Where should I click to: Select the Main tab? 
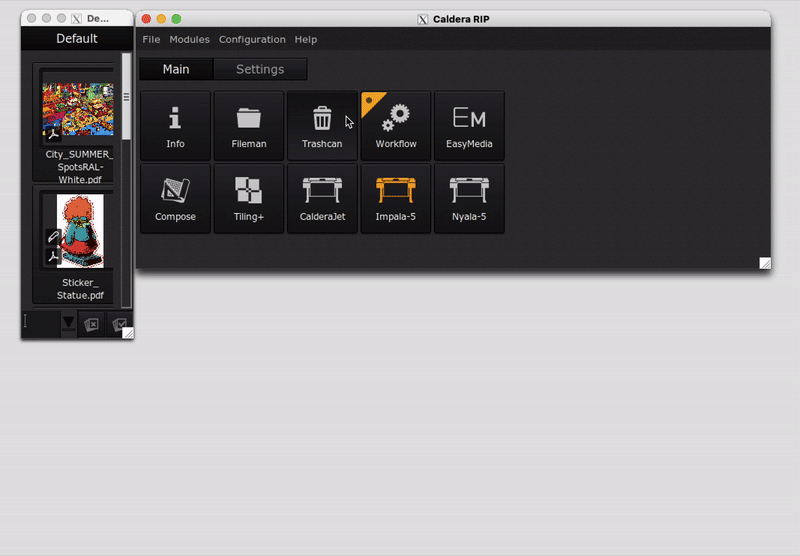pos(176,70)
